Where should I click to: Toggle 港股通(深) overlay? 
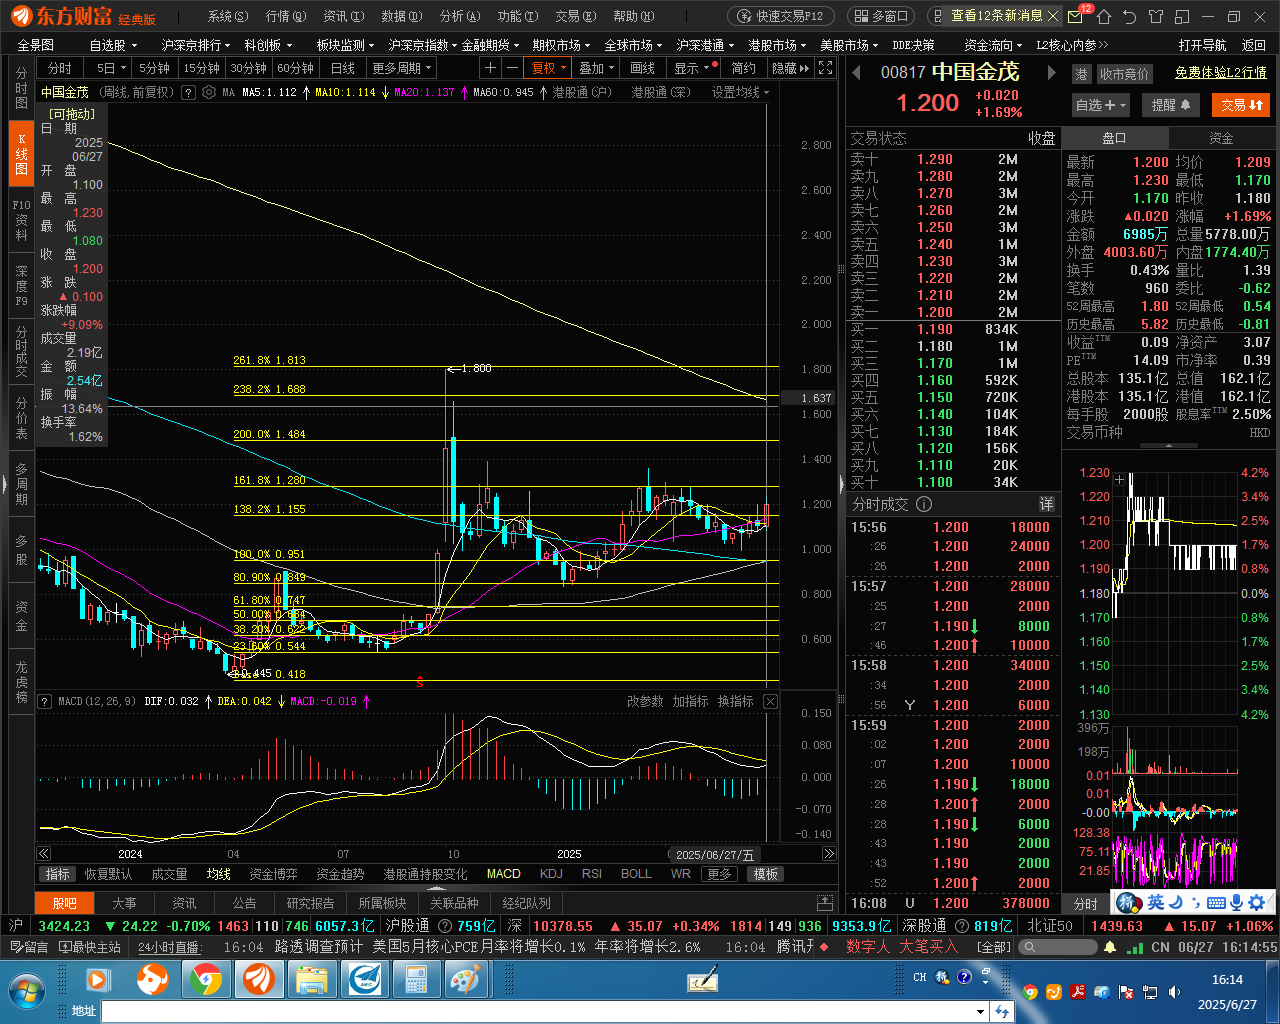[x=660, y=92]
